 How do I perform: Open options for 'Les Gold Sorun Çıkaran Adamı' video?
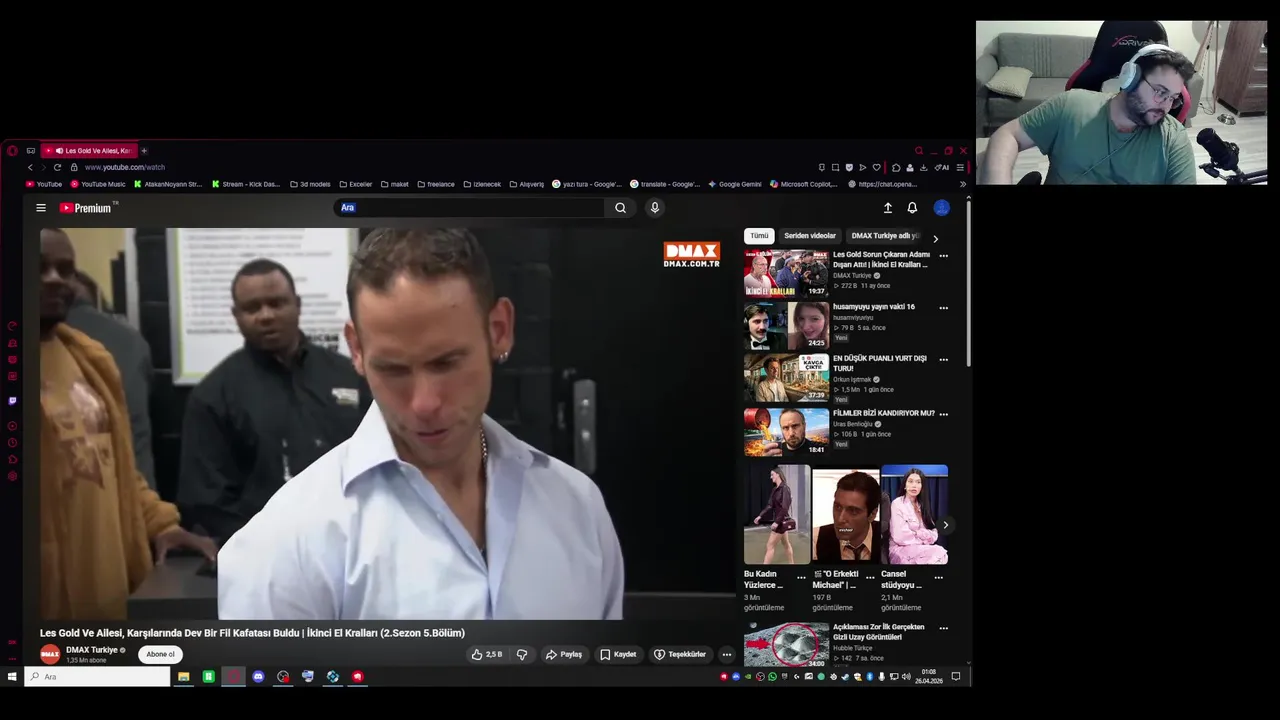tap(943, 256)
